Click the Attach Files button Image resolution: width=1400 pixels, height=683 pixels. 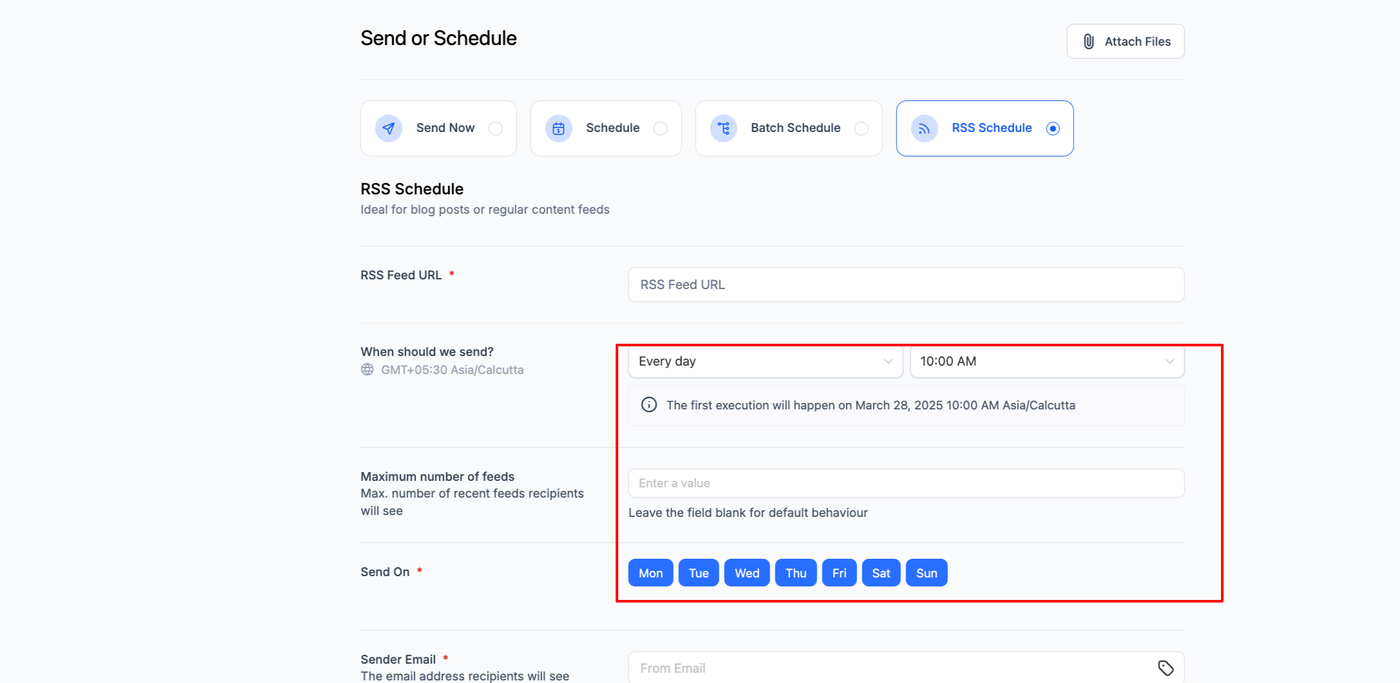(1125, 42)
